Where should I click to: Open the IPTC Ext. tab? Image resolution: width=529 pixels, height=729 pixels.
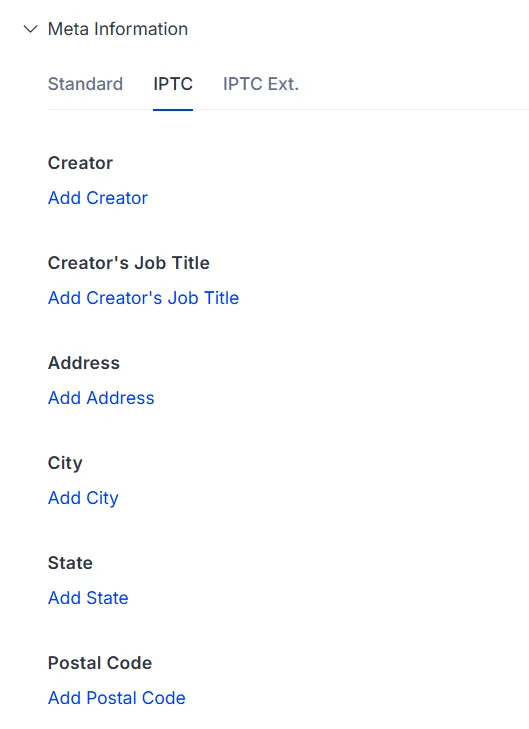pos(261,84)
